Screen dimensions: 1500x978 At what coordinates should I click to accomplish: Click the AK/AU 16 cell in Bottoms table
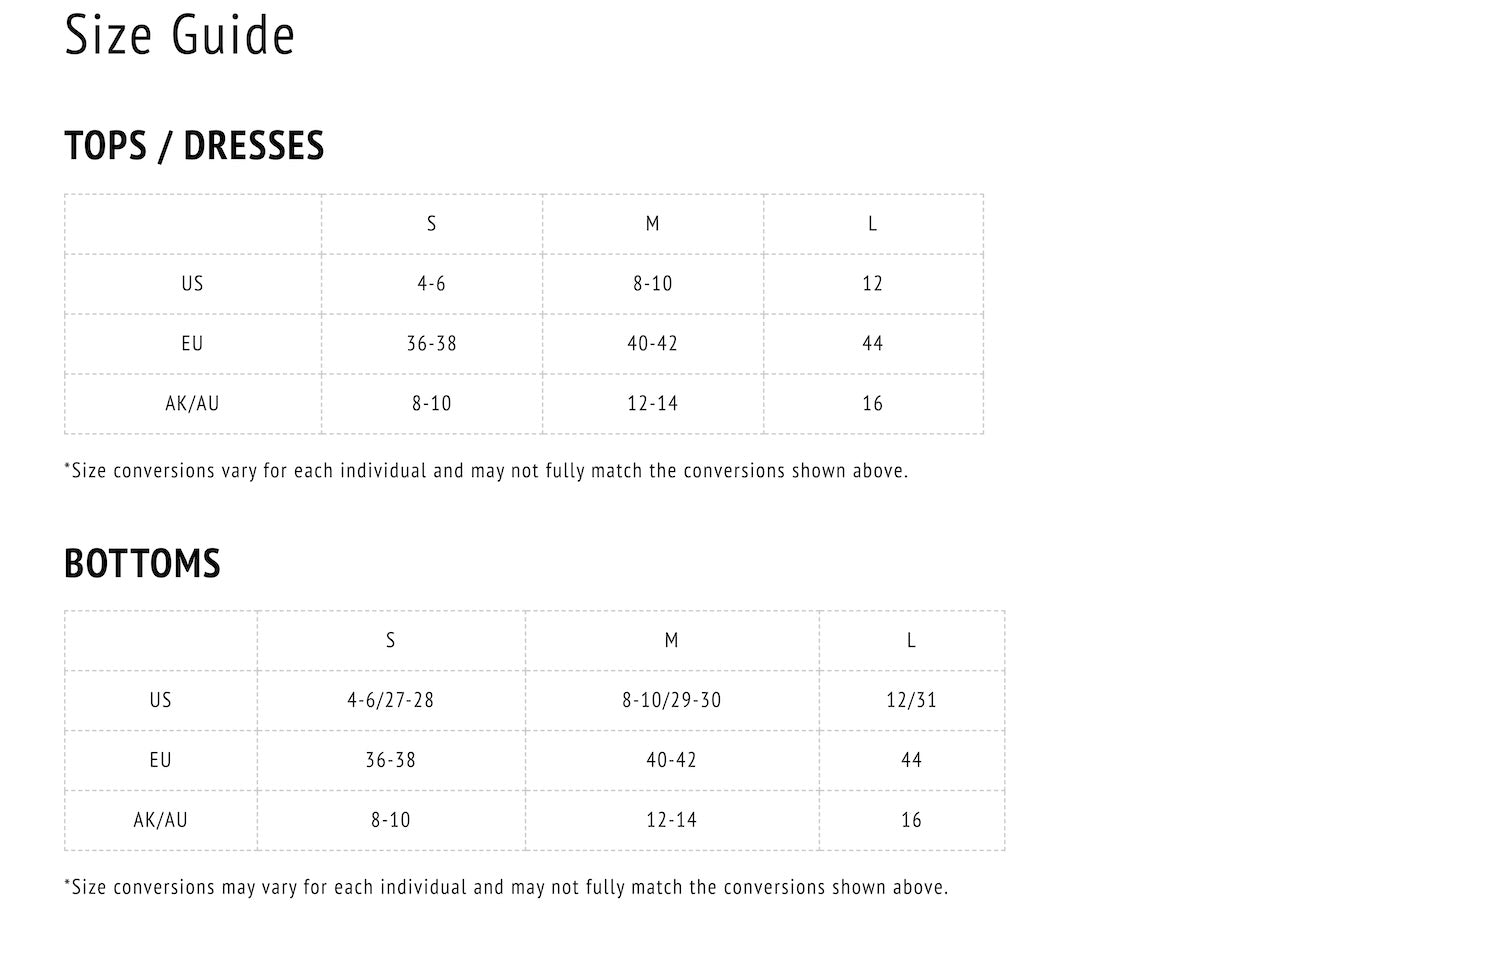[x=911, y=821]
